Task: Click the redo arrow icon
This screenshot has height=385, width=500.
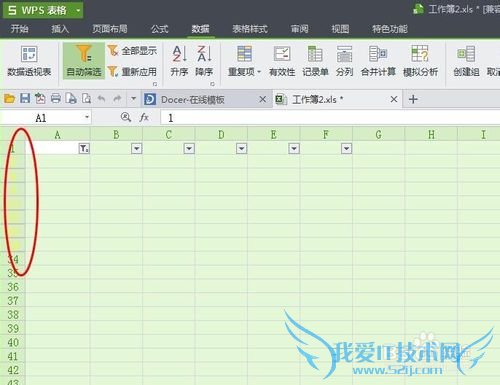Action: tap(117, 99)
